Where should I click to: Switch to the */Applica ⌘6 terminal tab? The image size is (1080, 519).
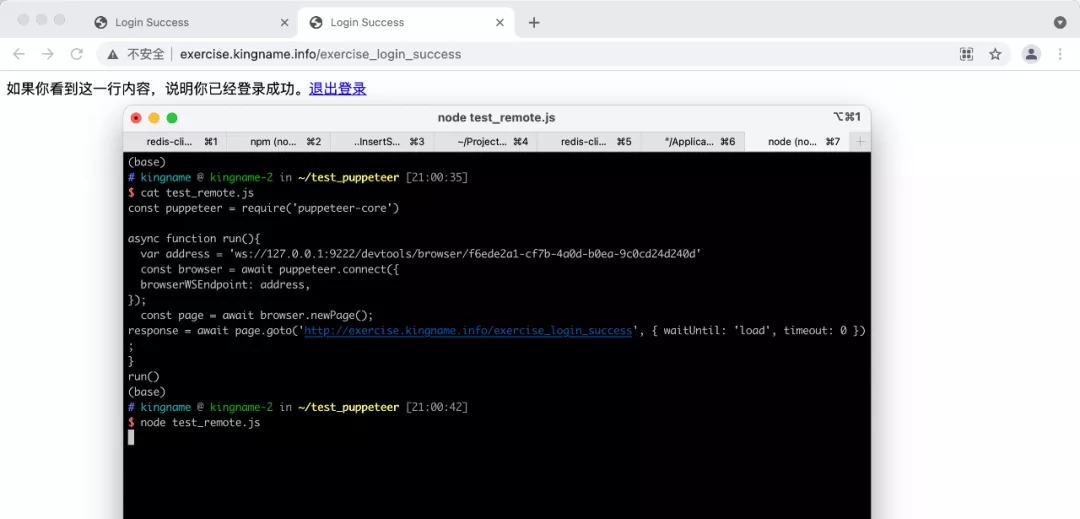coord(693,142)
